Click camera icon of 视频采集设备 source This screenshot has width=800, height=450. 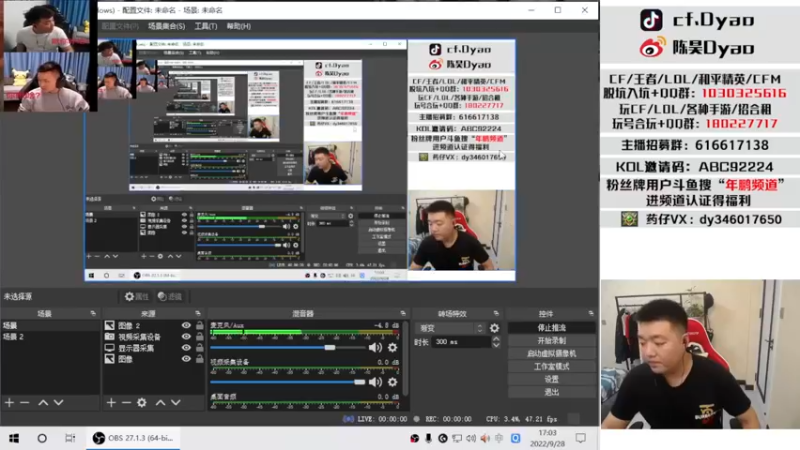[x=110, y=337]
